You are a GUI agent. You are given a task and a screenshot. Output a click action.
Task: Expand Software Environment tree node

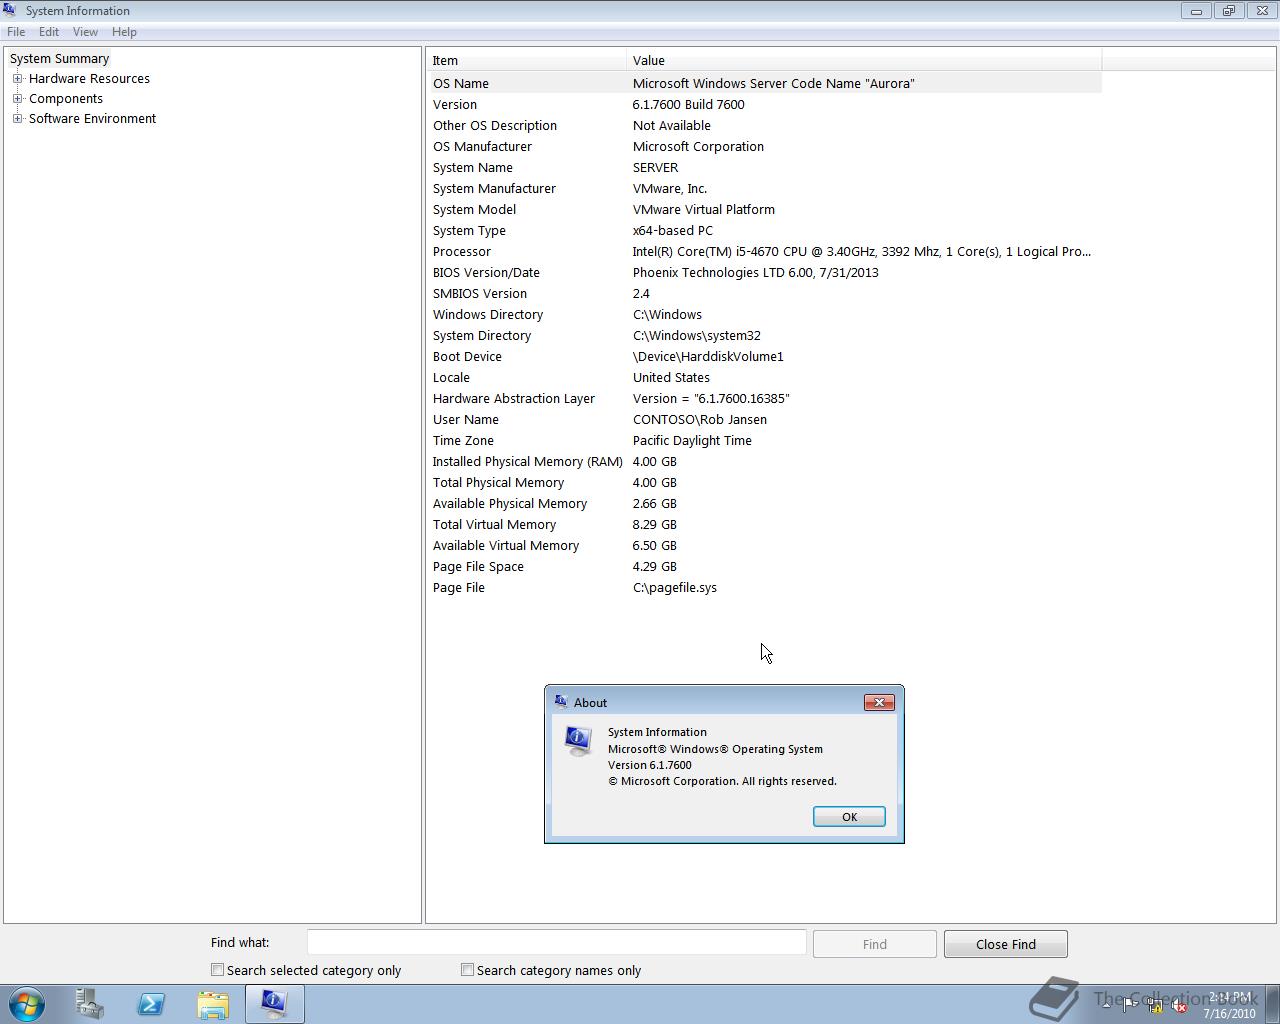click(x=17, y=118)
